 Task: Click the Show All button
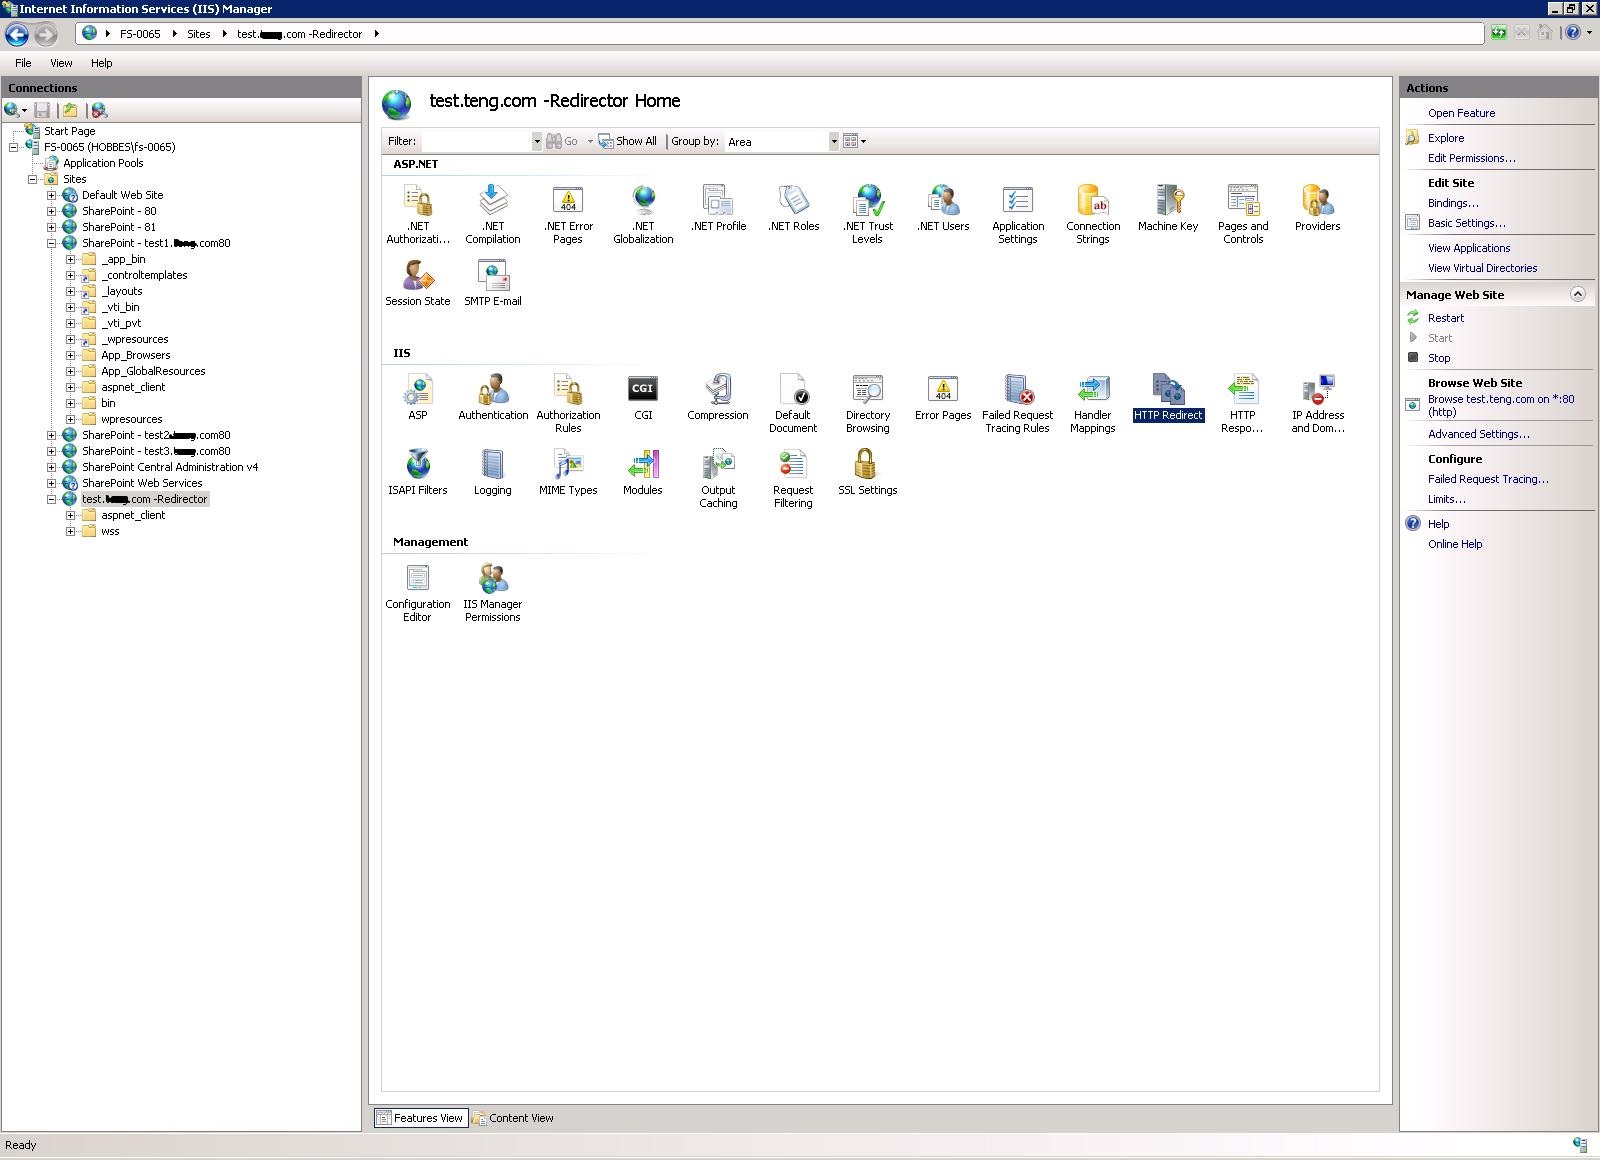tap(628, 141)
